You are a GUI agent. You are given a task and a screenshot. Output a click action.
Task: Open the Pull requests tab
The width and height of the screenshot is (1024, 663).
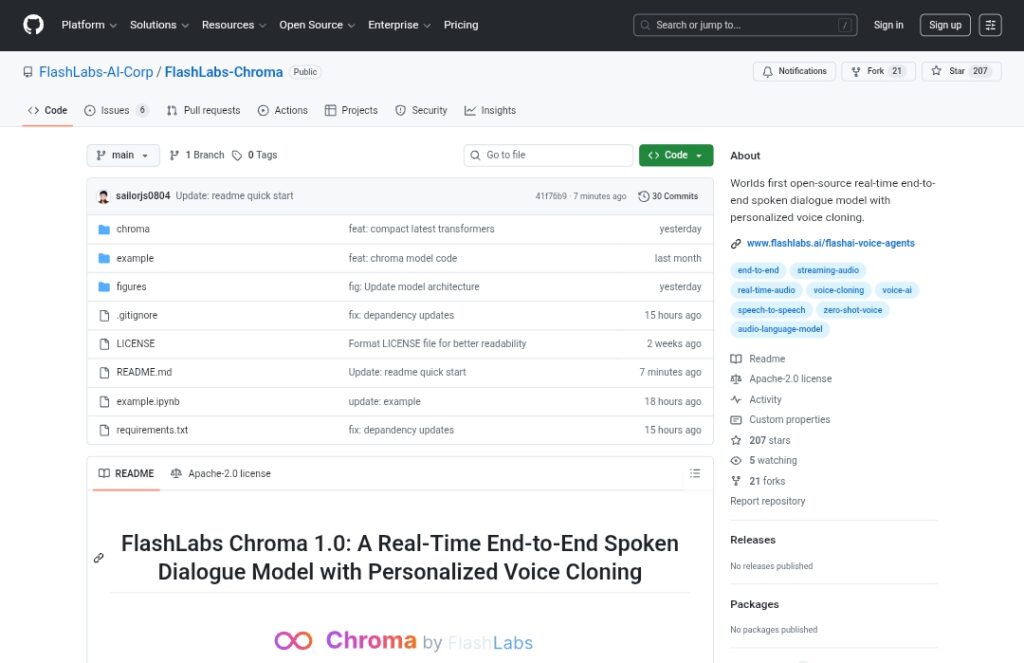pos(204,110)
